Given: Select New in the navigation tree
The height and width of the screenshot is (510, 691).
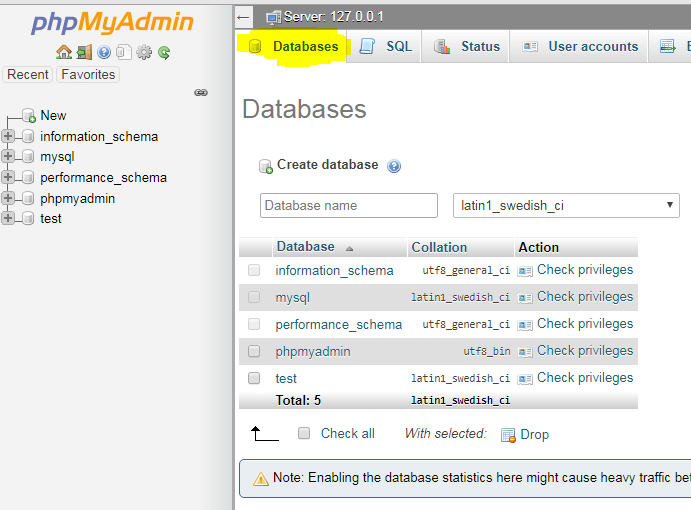Looking at the screenshot, I should 53,115.
